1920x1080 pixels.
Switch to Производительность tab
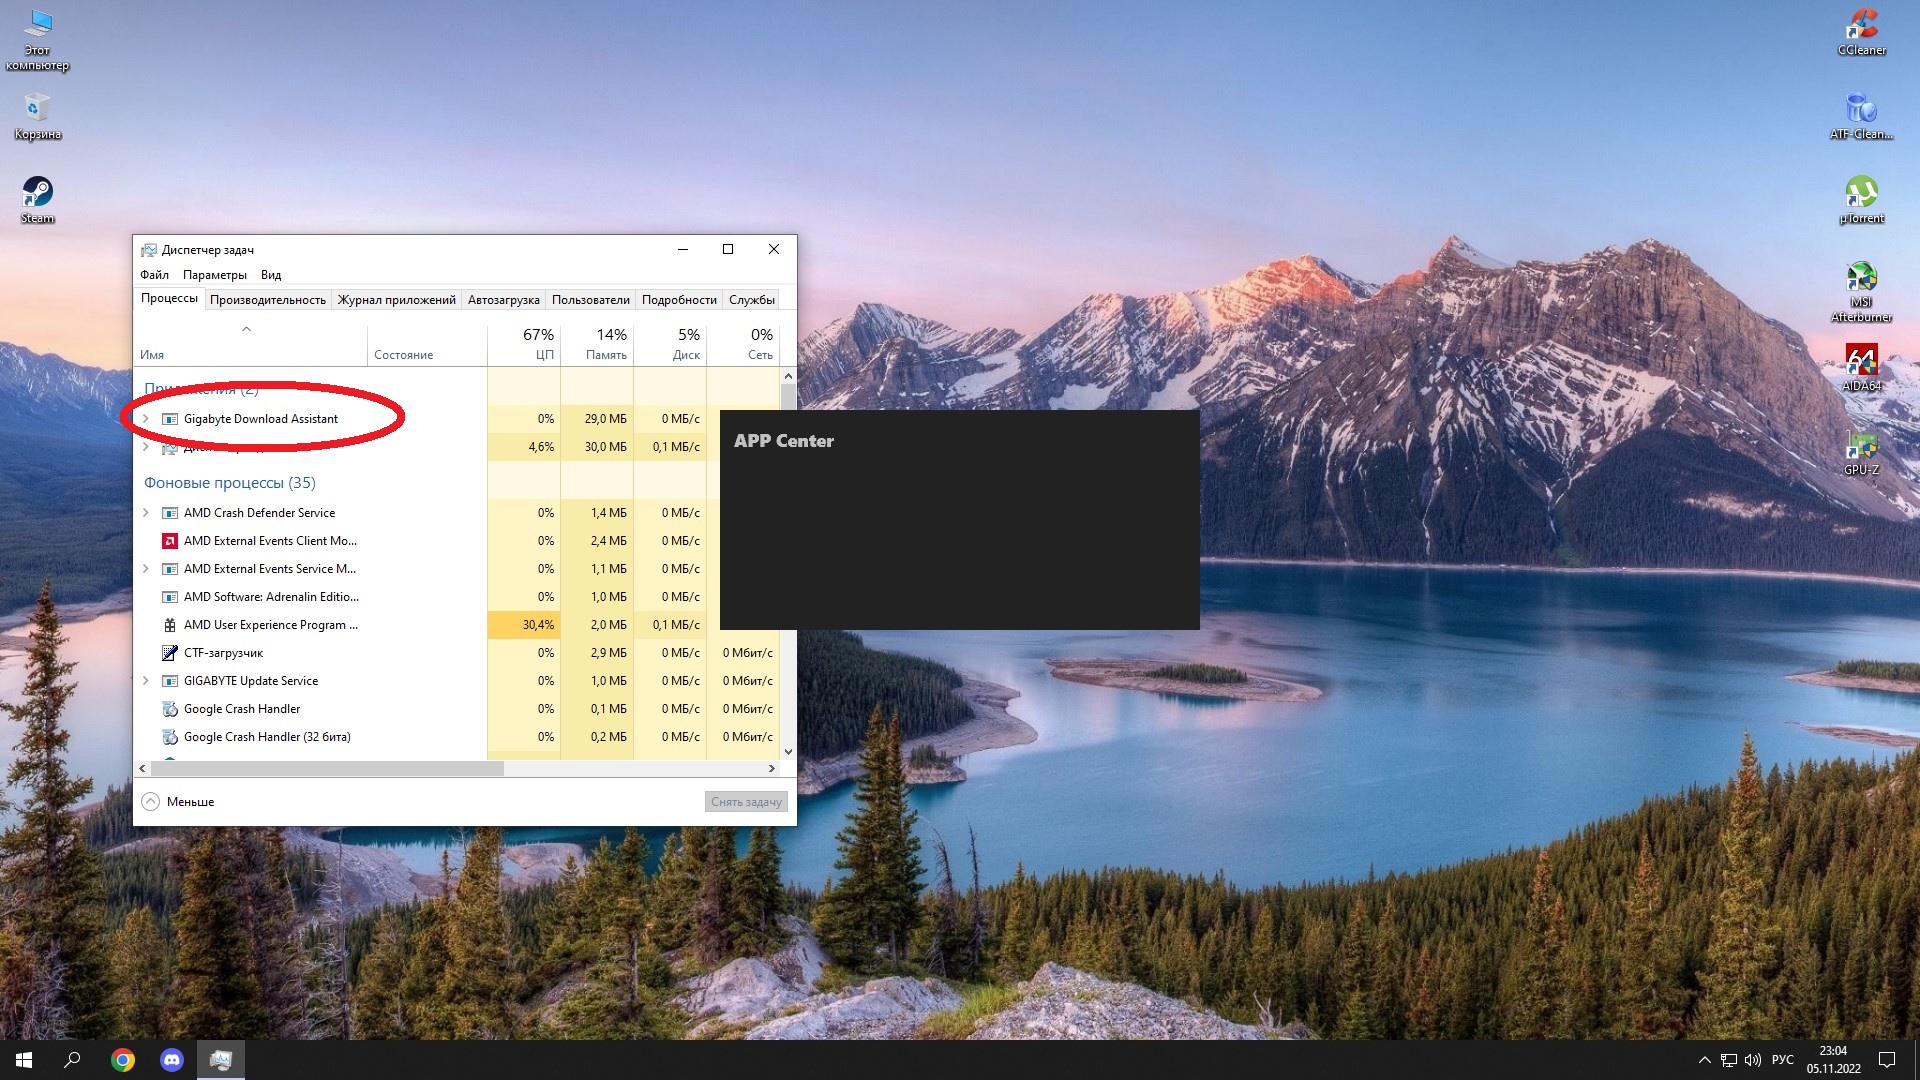(267, 300)
